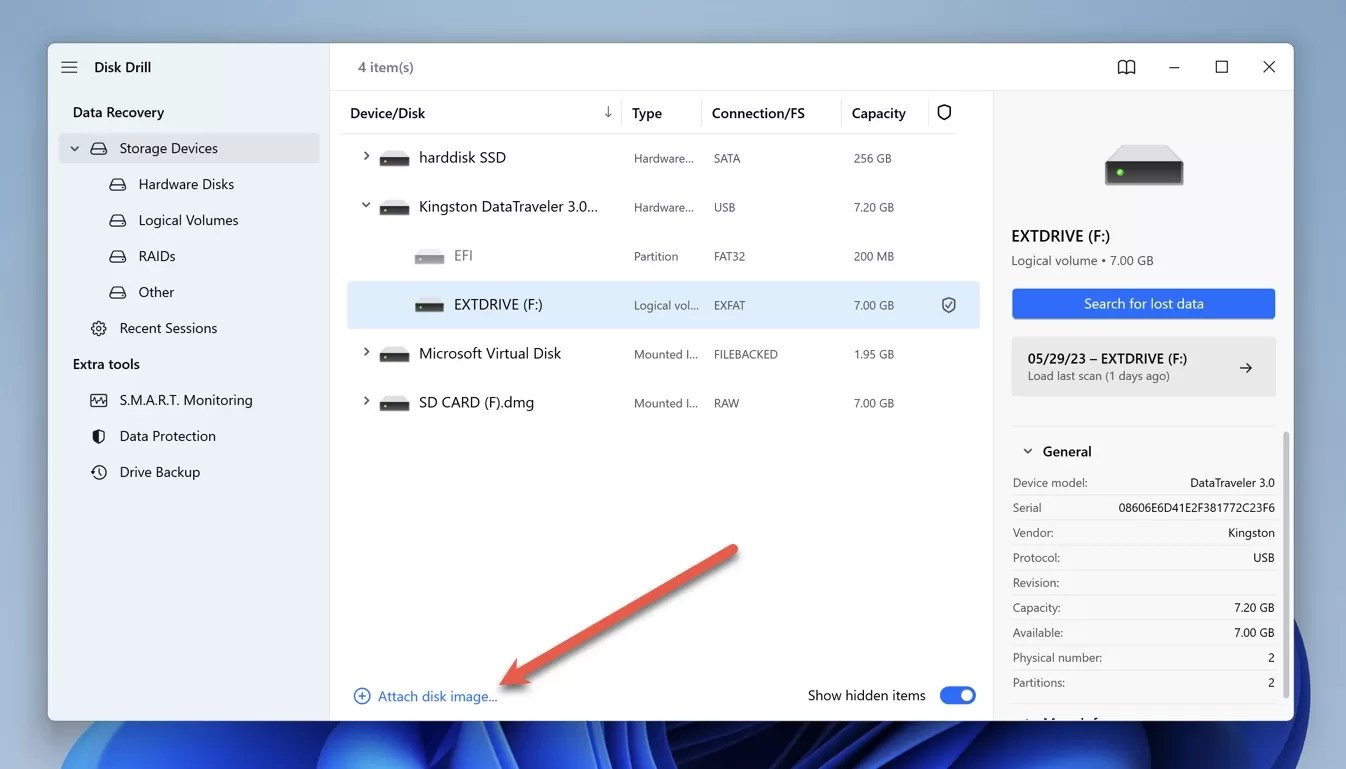This screenshot has height=769, width=1346.
Task: Click the shield icon next to Capacity header
Action: 943,112
